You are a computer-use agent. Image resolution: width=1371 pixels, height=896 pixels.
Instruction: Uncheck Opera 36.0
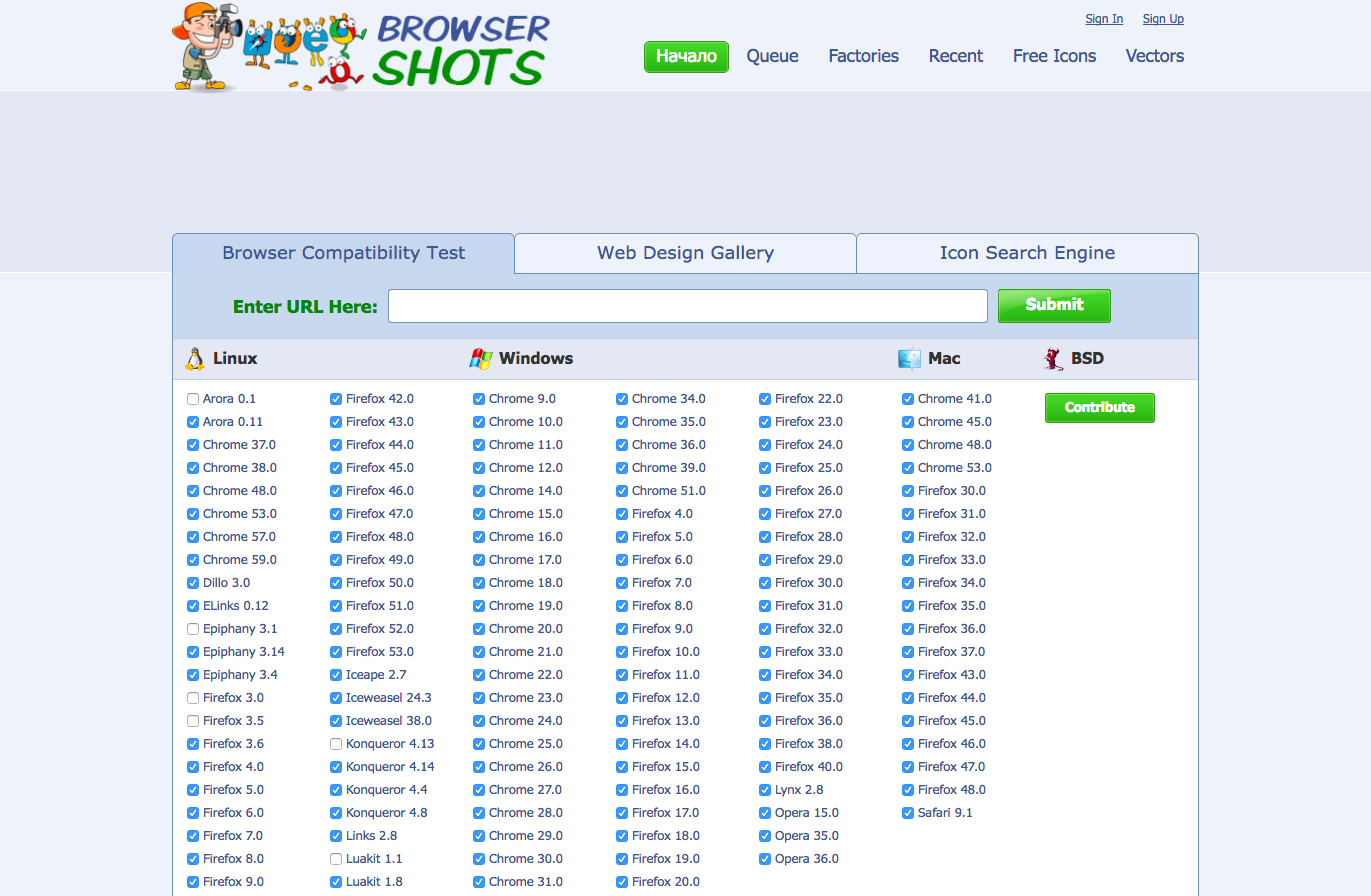(x=765, y=859)
